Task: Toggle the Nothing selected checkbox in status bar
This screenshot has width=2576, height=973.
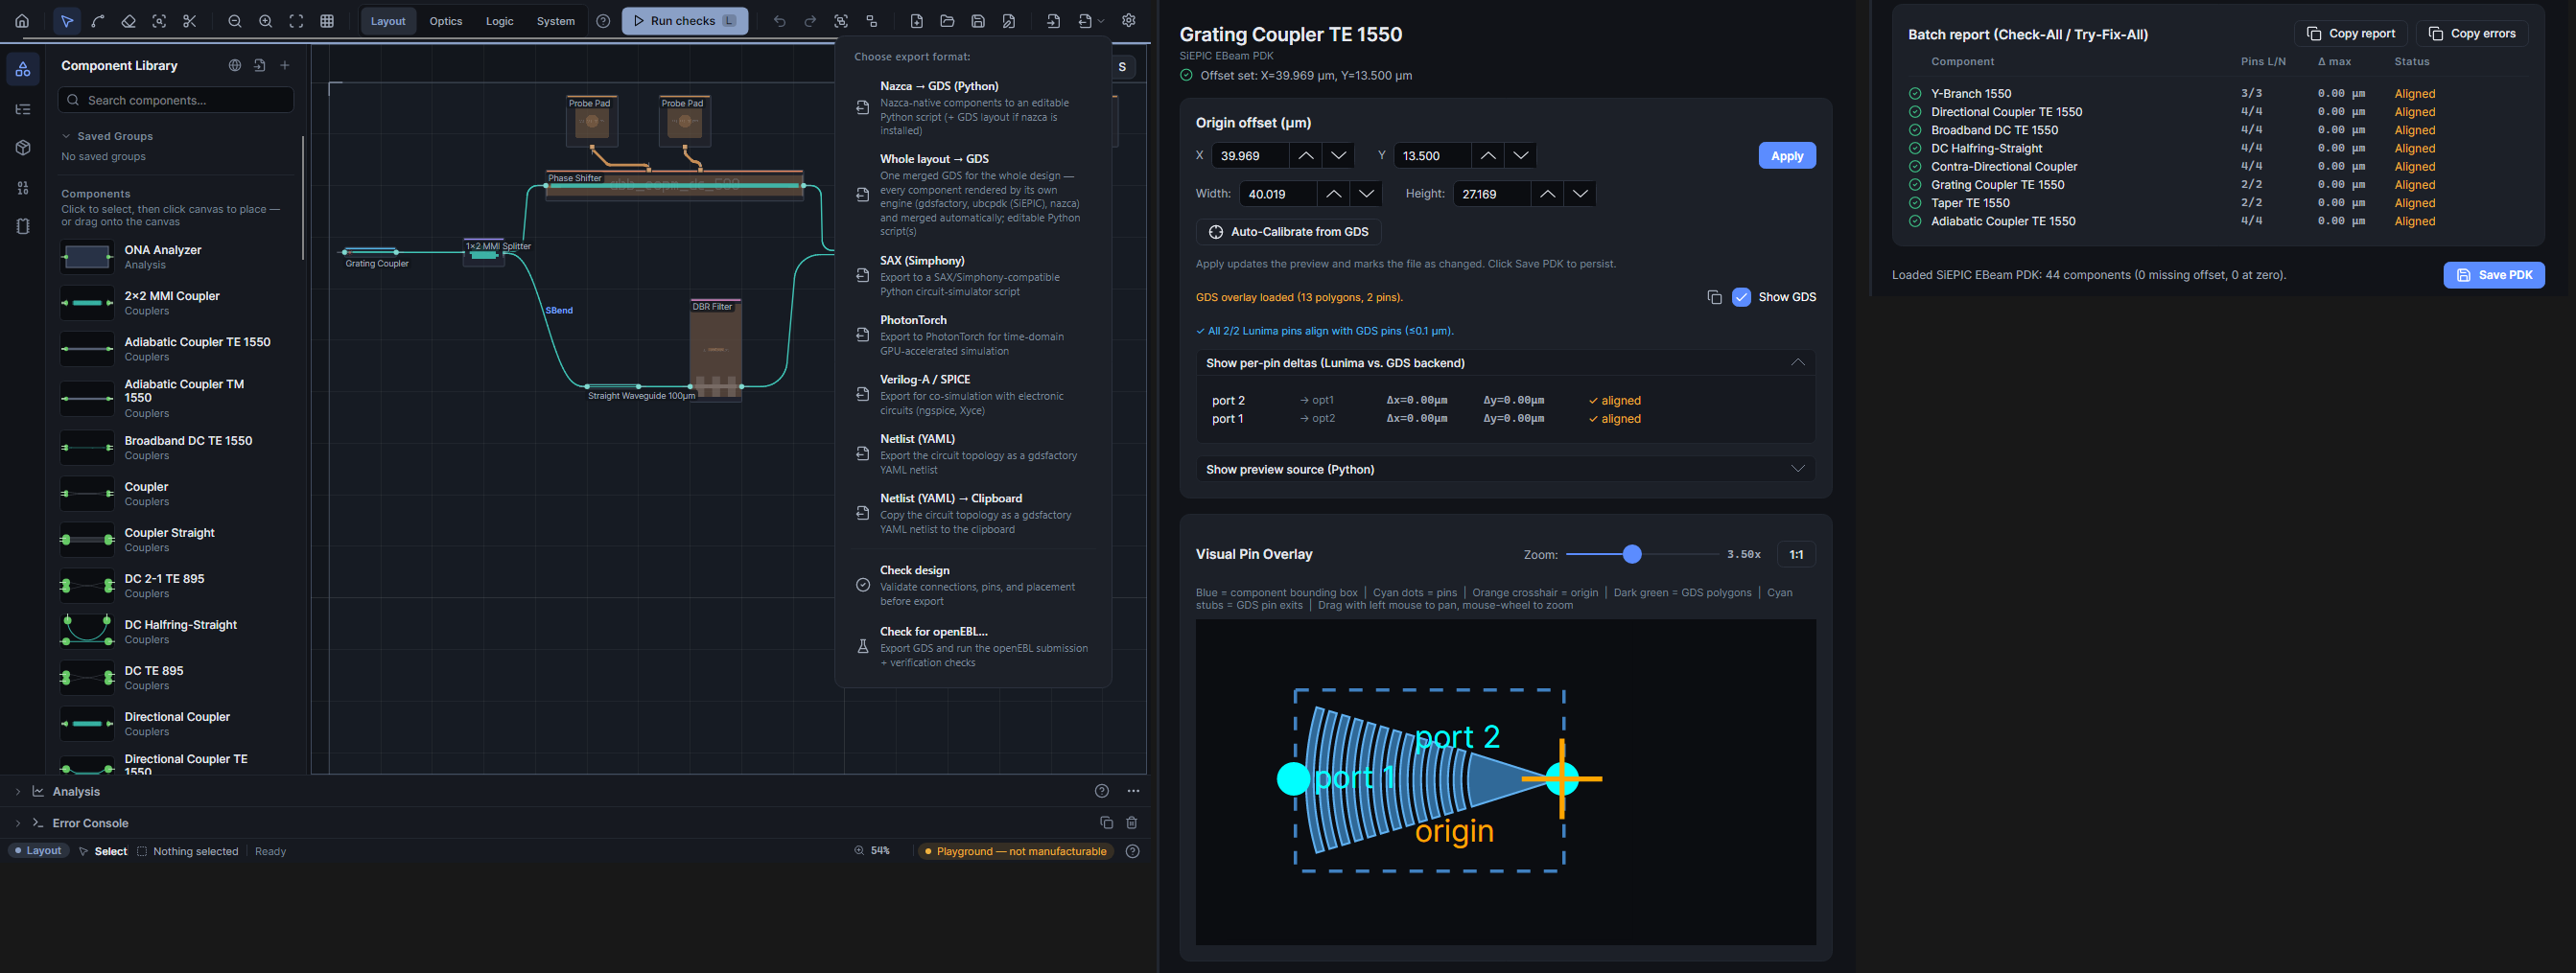Action: click(142, 851)
